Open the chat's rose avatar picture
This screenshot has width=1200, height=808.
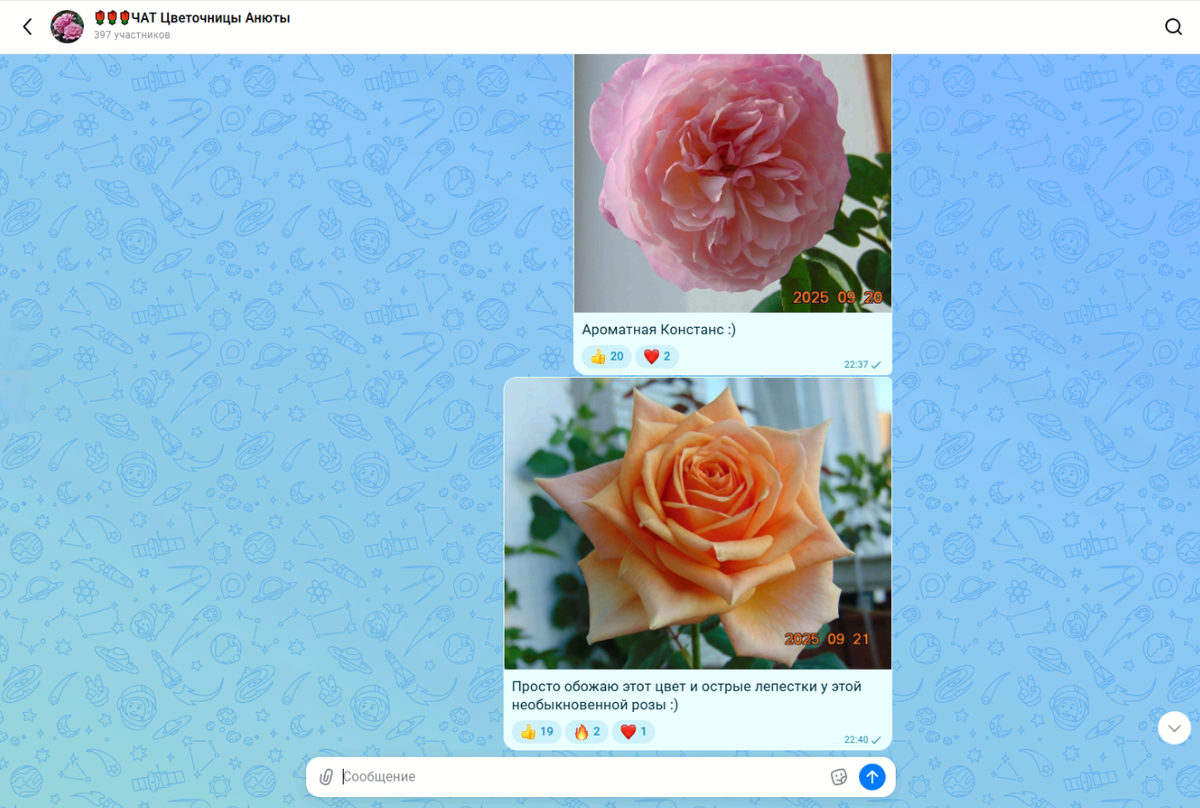(x=66, y=26)
